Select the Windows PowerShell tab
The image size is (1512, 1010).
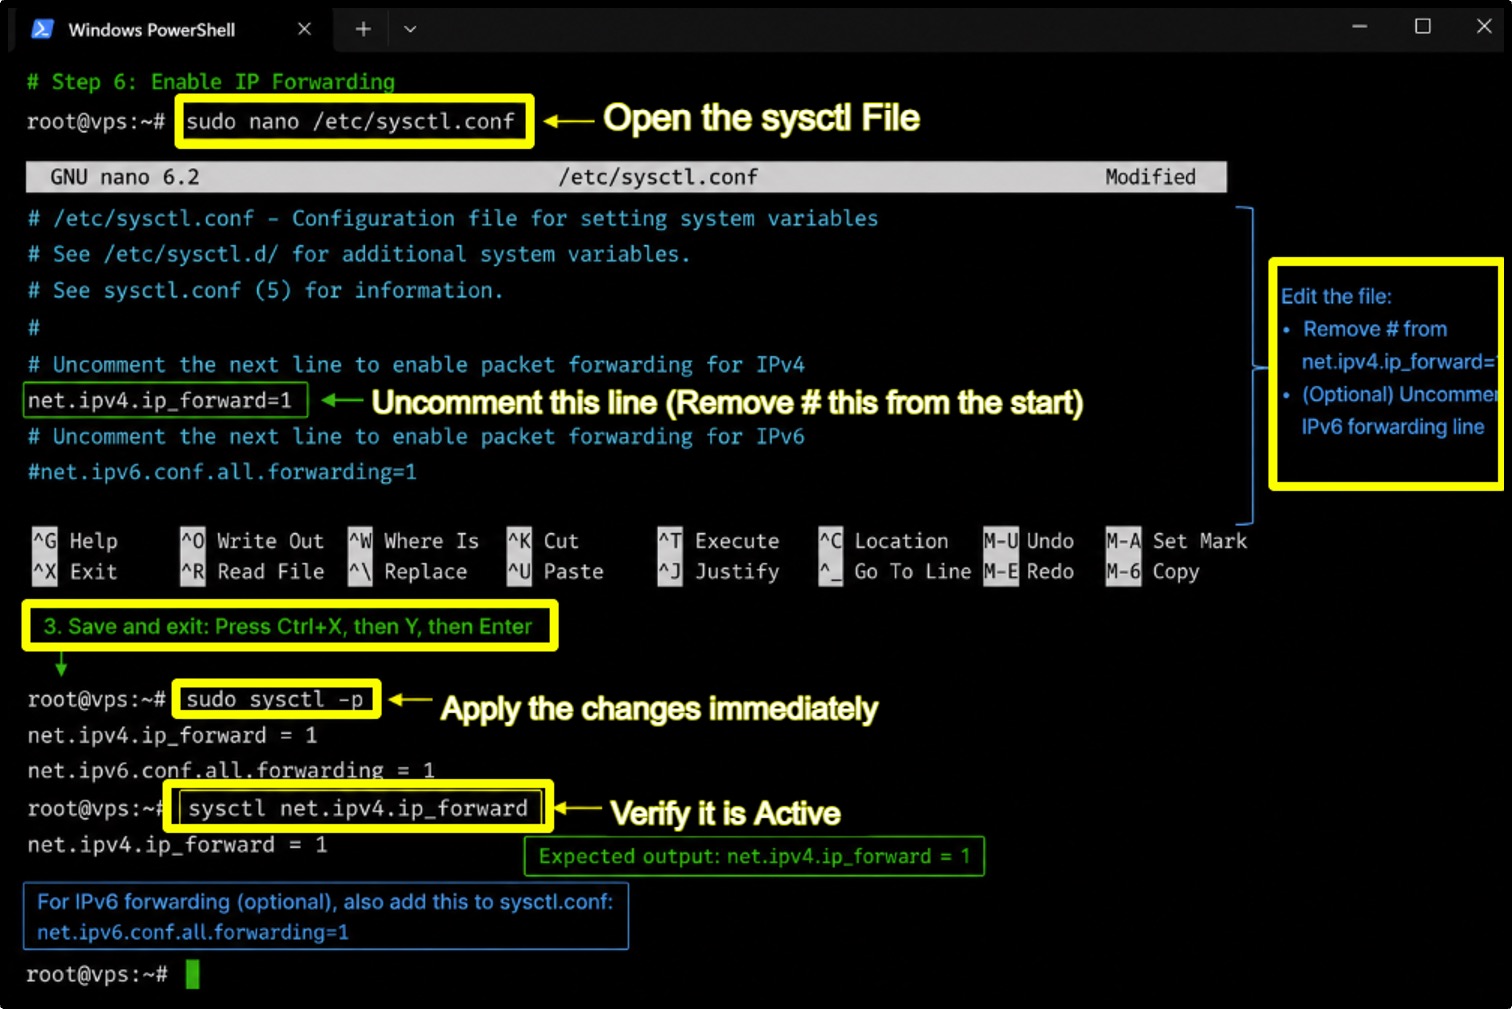174,29
